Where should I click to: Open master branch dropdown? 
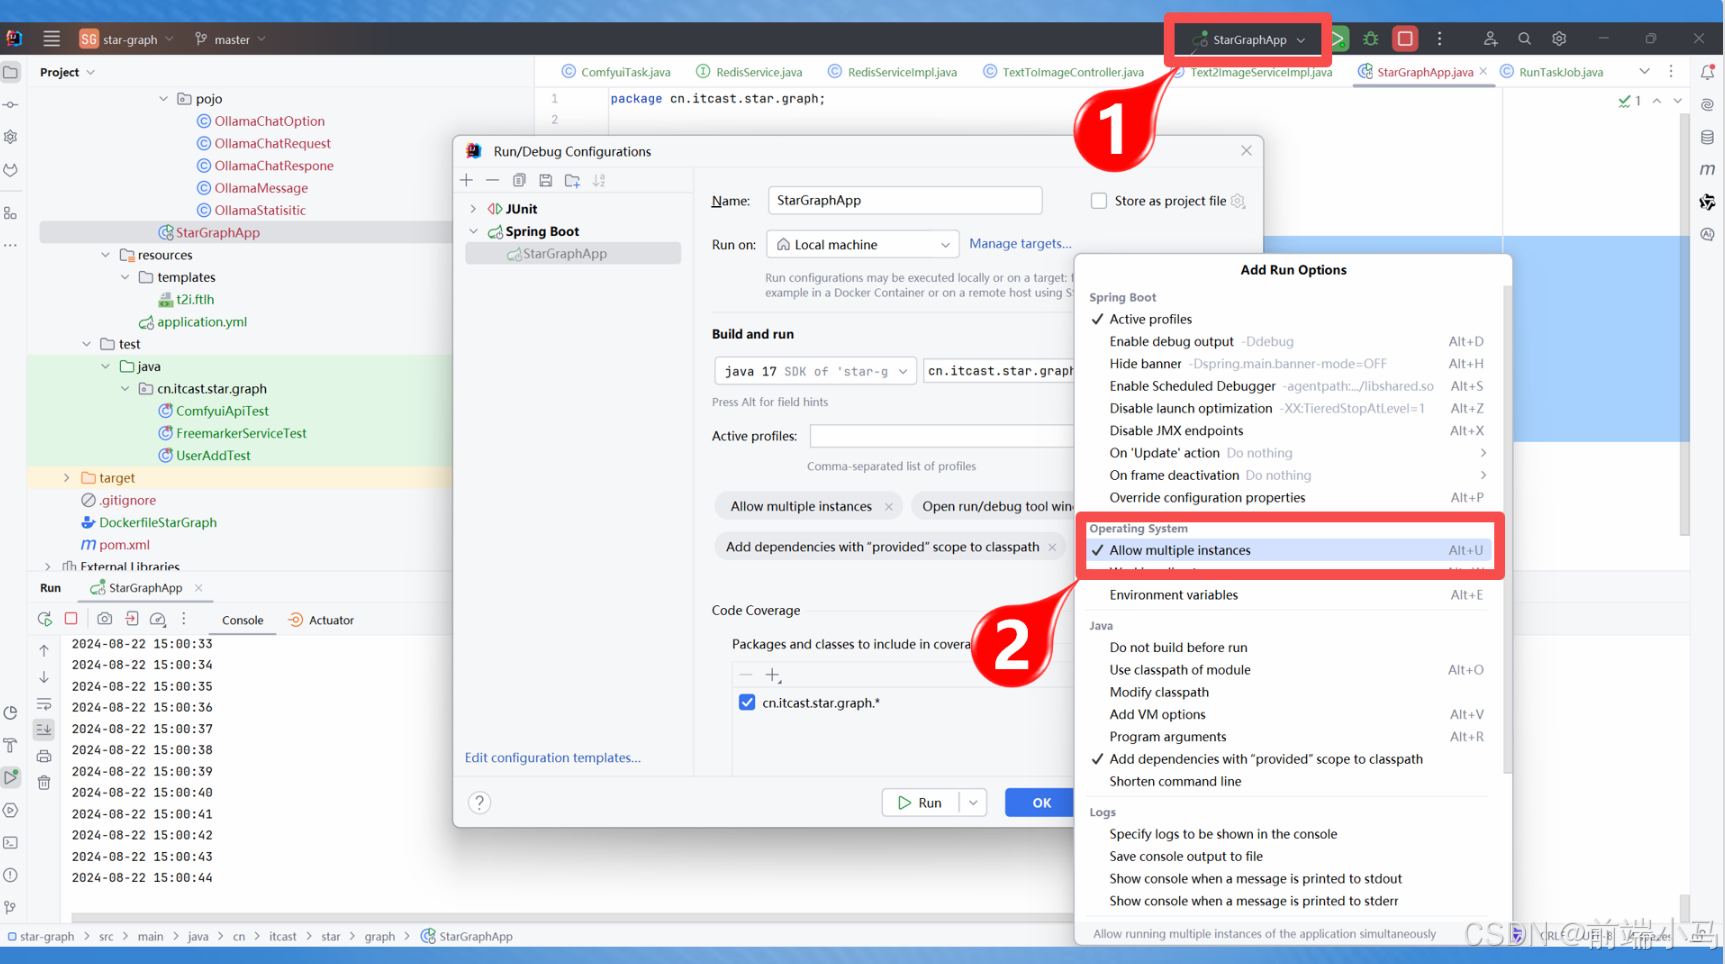[231, 40]
